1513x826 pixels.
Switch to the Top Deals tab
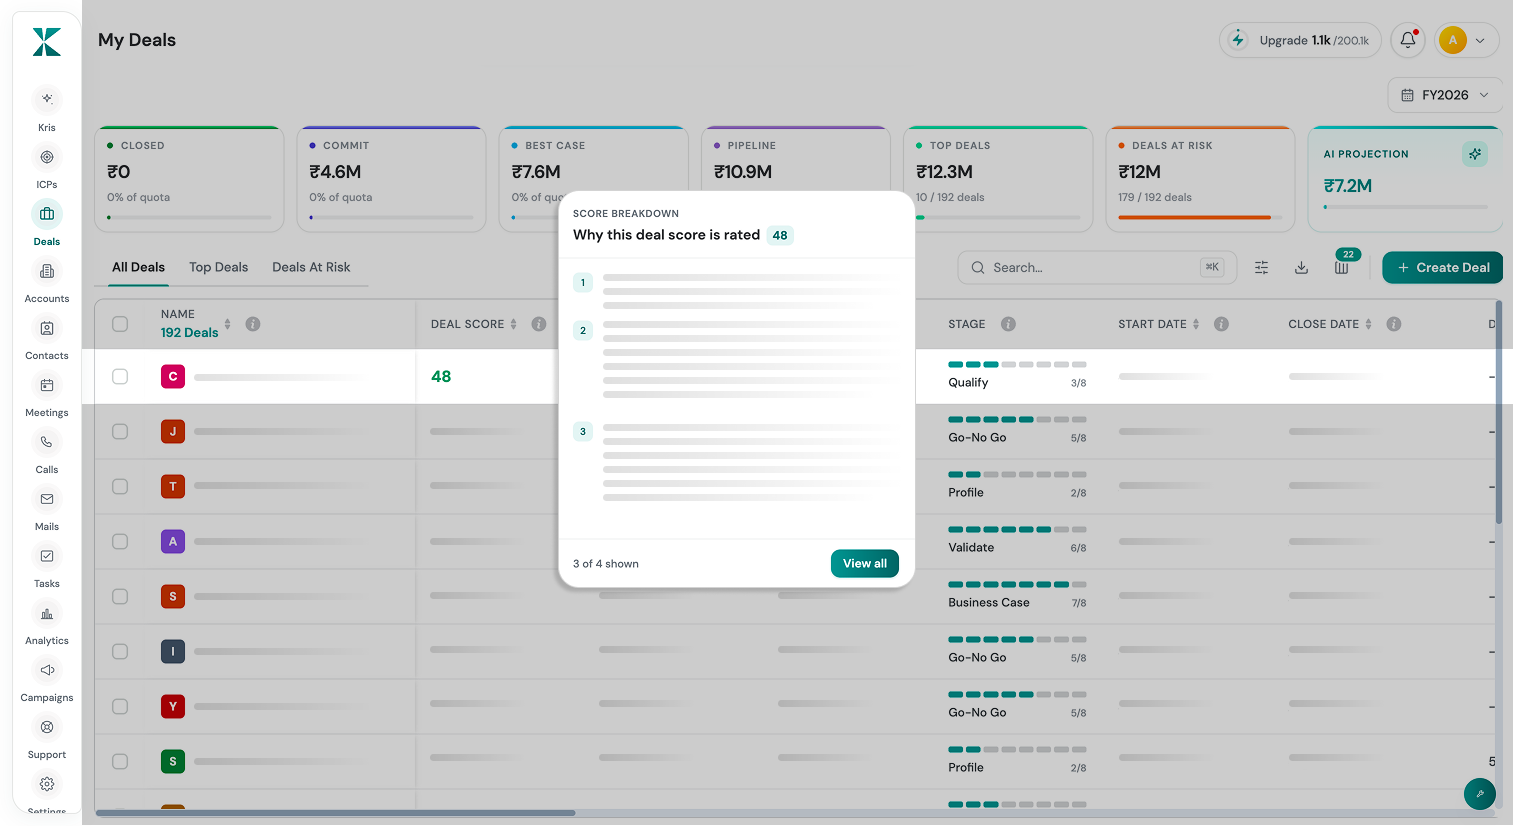(218, 267)
